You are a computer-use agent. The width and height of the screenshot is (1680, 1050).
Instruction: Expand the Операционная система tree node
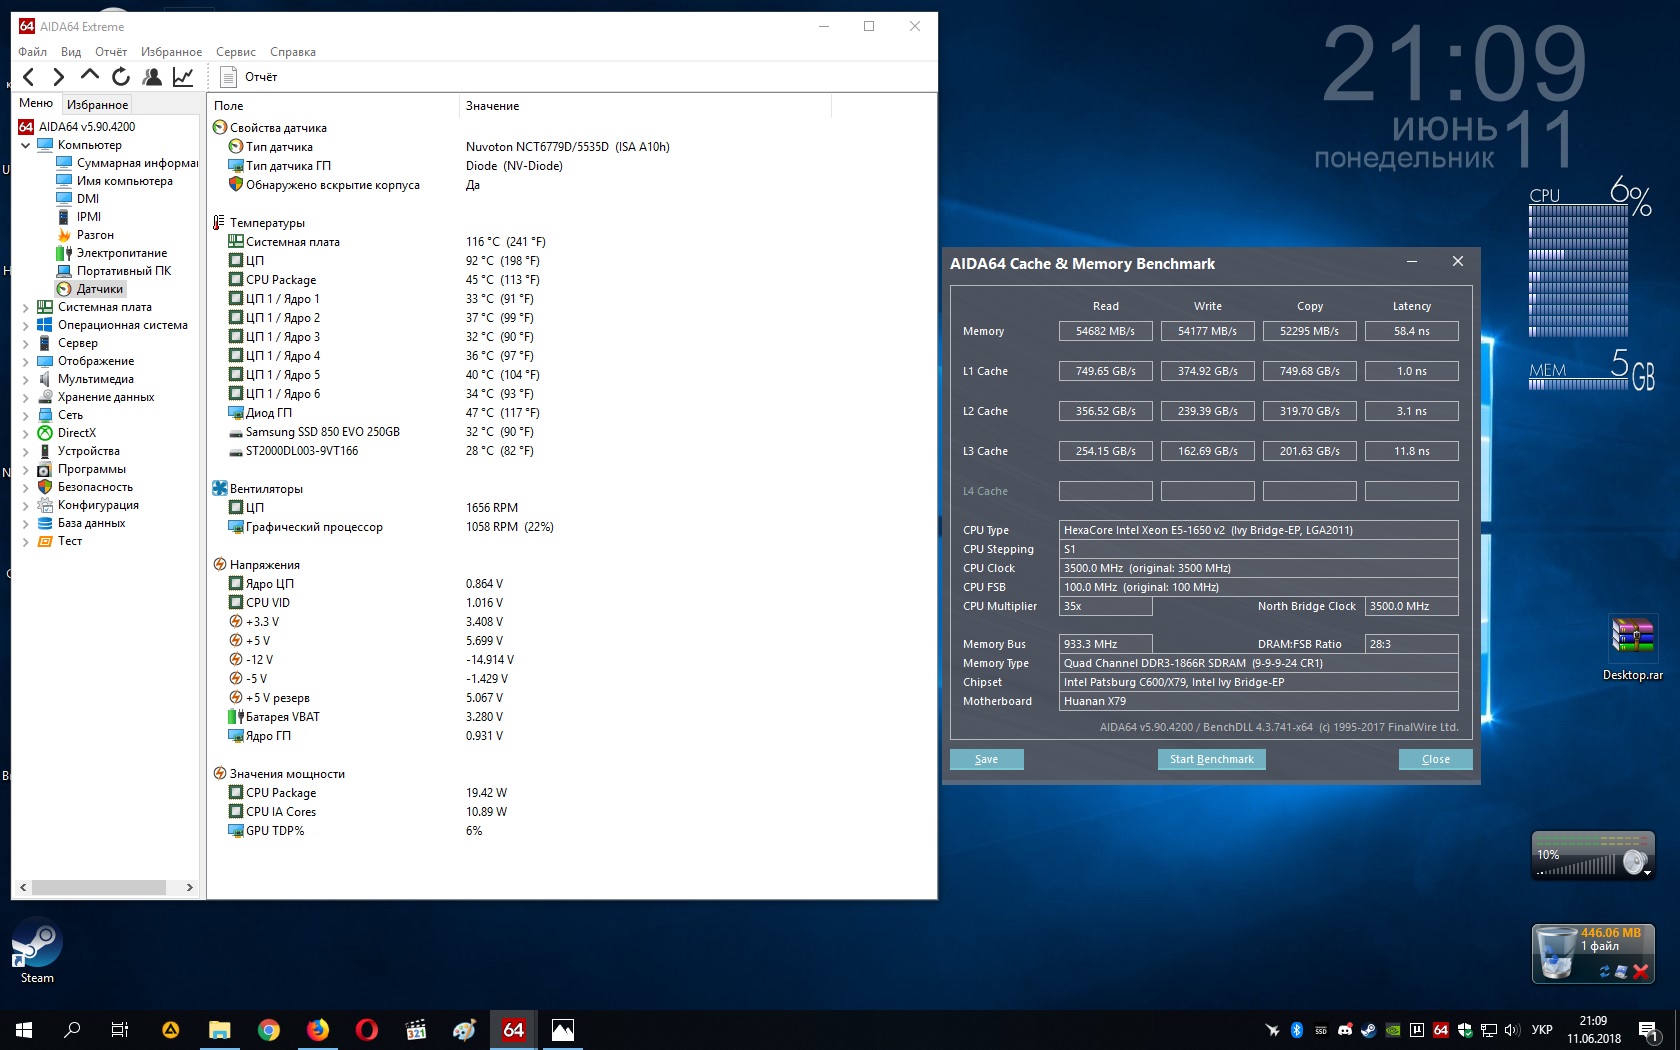[25, 325]
